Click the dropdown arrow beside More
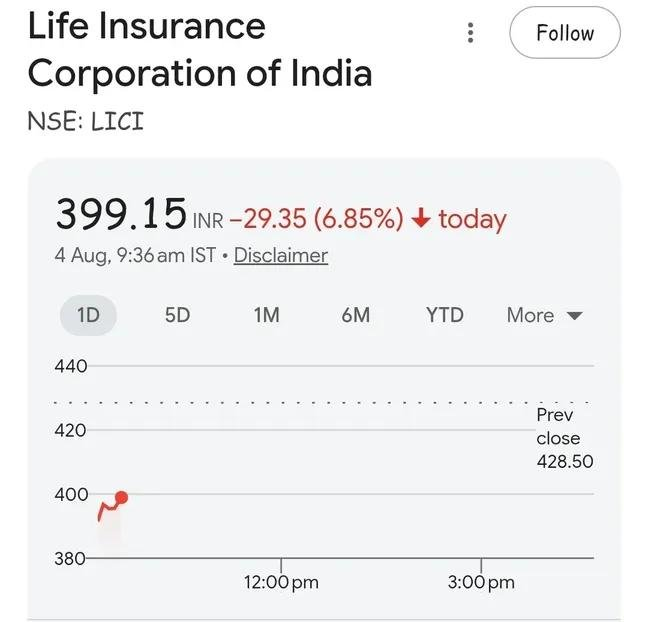Image resolution: width=648 pixels, height=622 pixels. pyautogui.click(x=574, y=316)
